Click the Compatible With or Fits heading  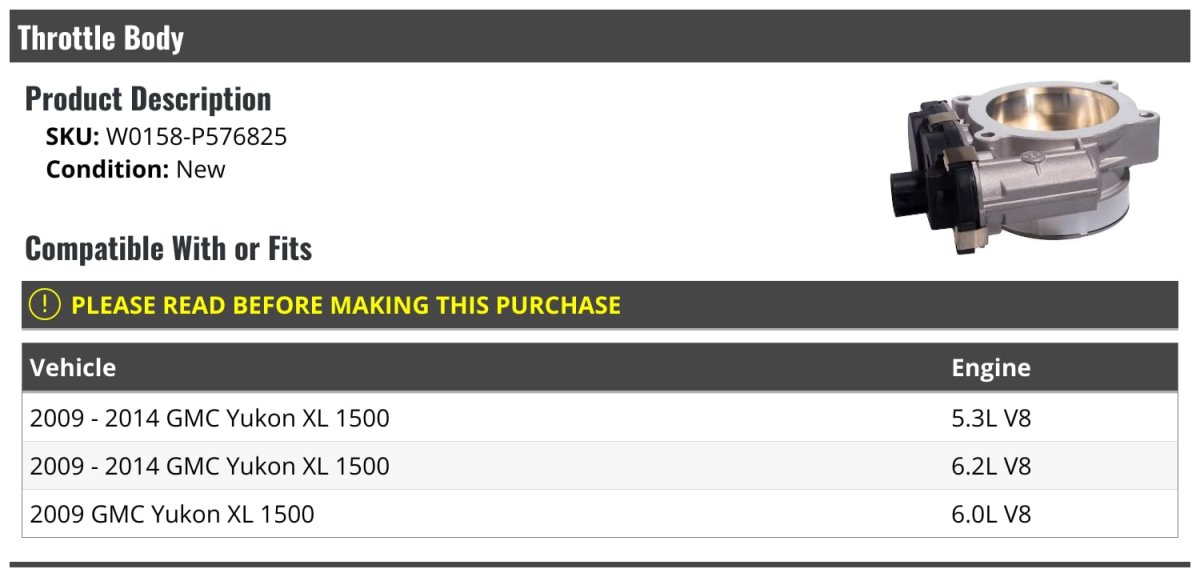pyautogui.click(x=169, y=248)
